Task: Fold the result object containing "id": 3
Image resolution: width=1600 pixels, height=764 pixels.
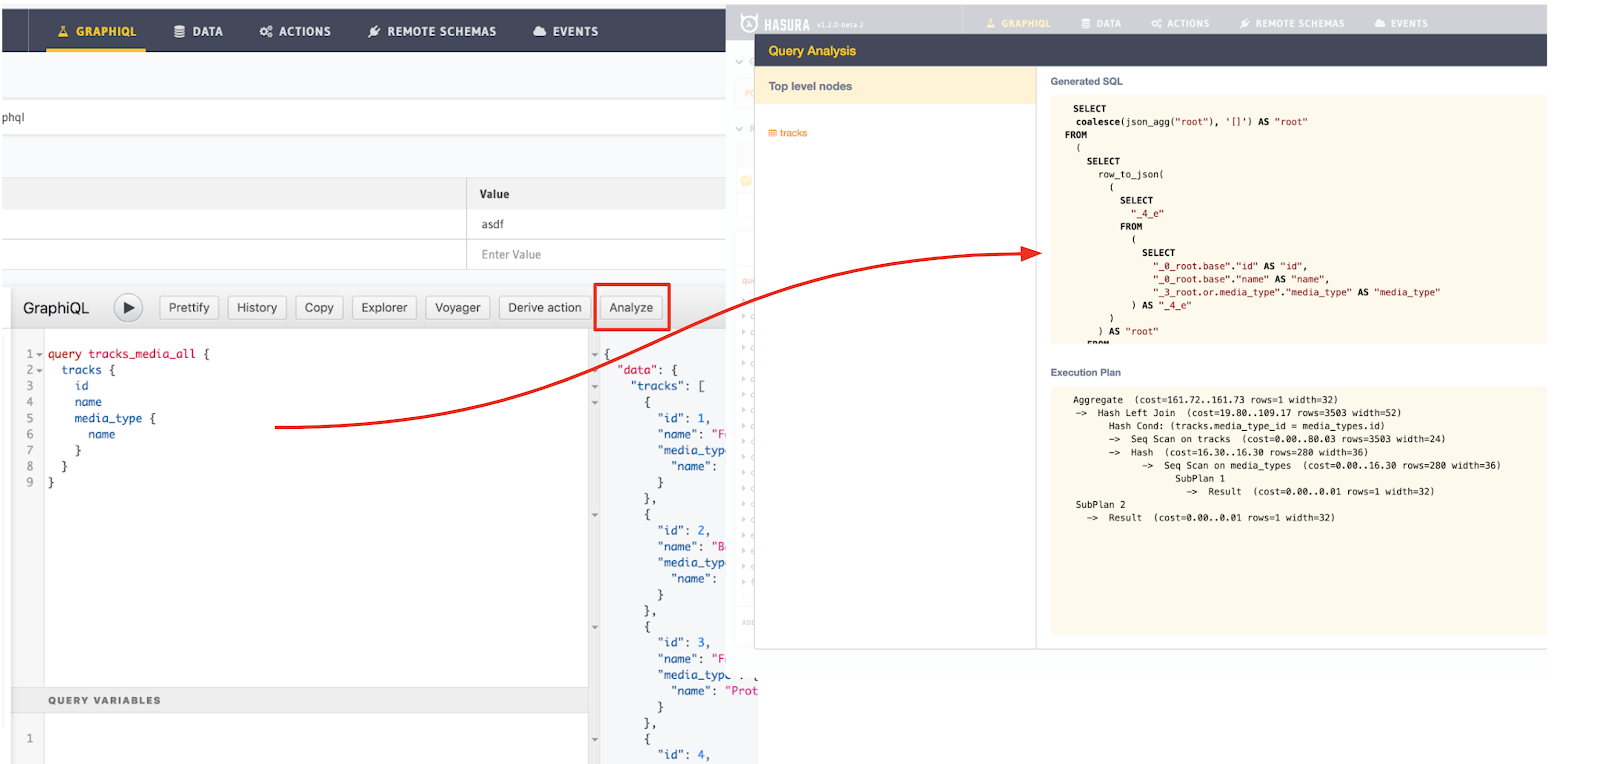Action: (x=595, y=627)
